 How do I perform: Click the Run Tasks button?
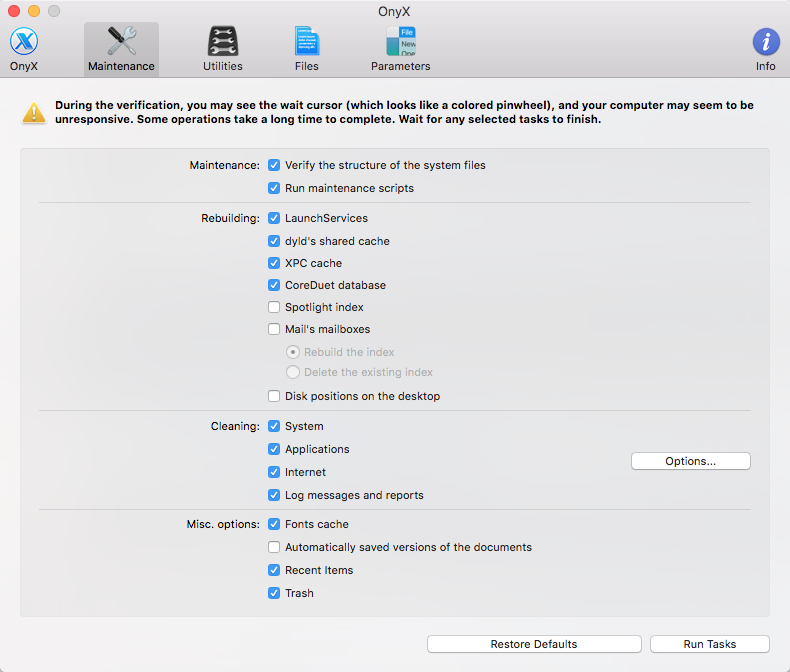coord(709,644)
